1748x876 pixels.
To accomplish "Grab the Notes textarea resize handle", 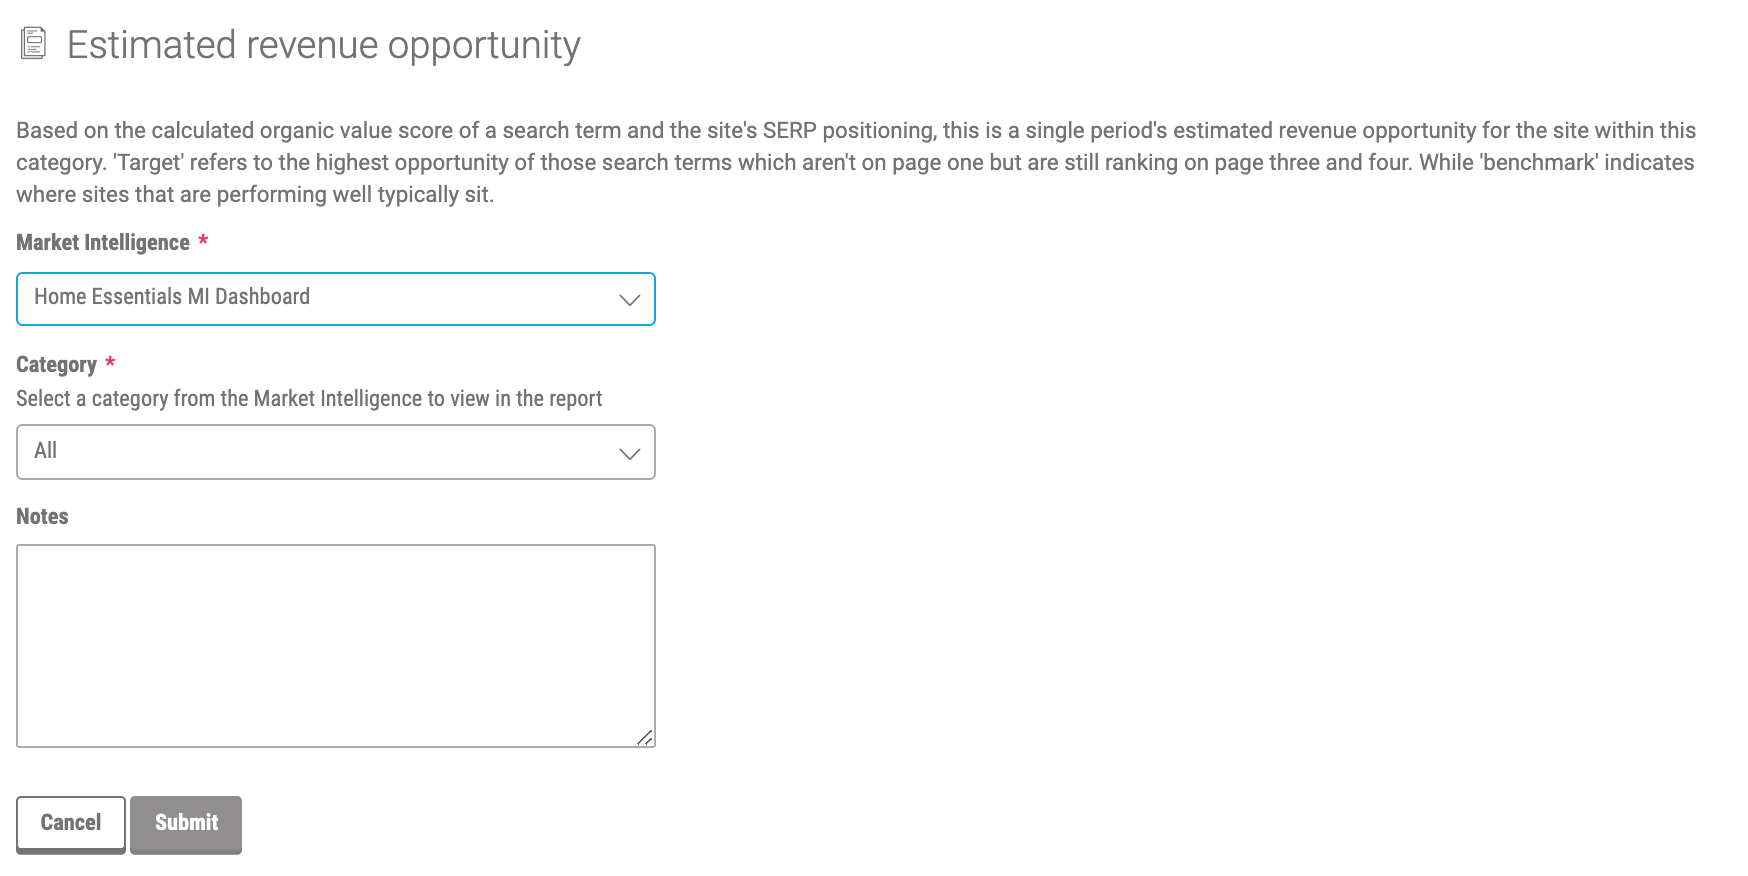I will [x=645, y=738].
